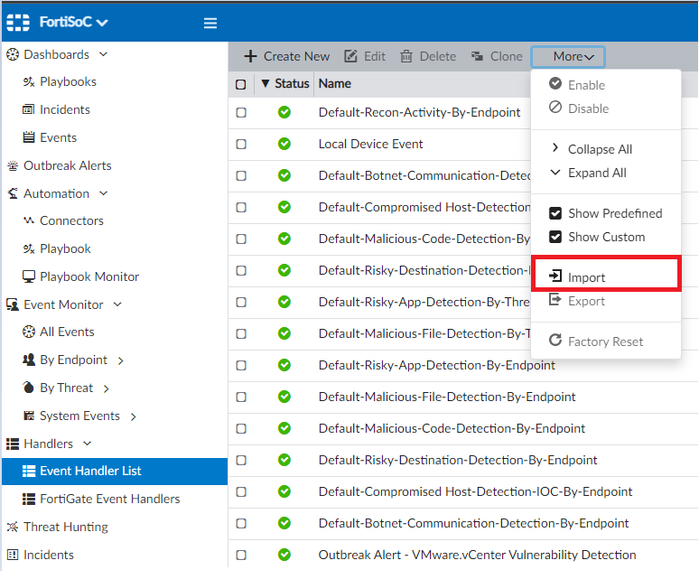Click the Connectors icon under Automation
699x571 pixels.
[29, 220]
